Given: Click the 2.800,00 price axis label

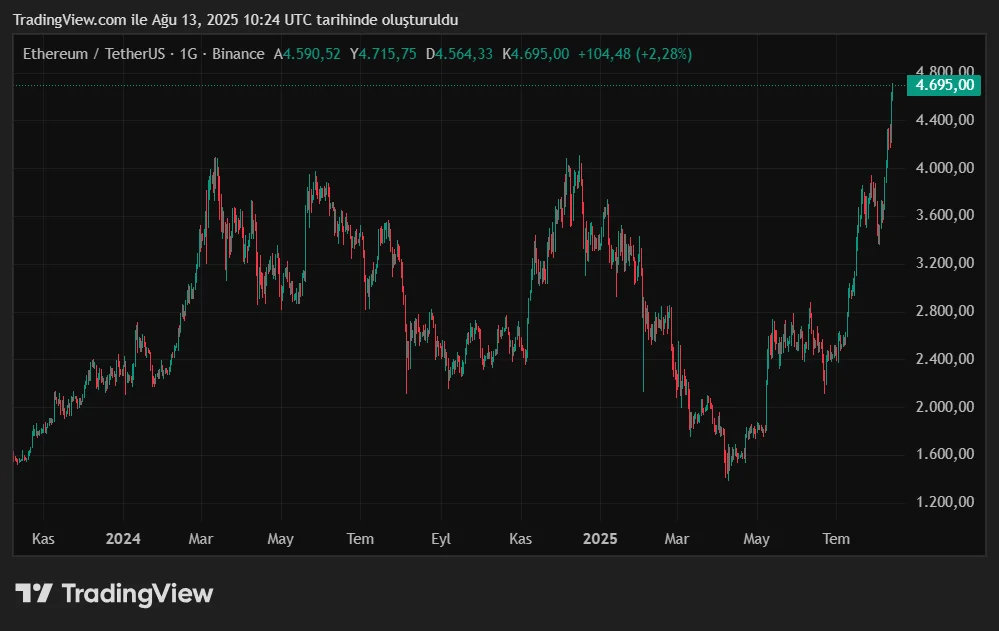Looking at the screenshot, I should point(945,311).
